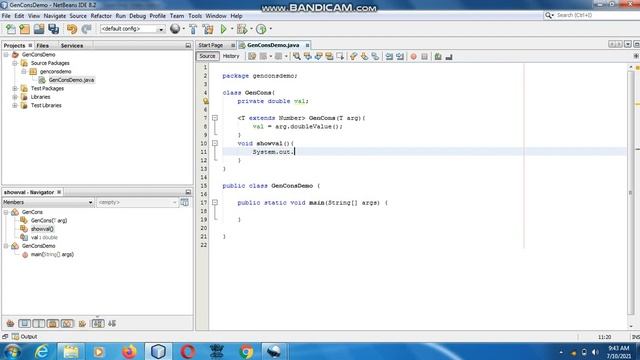Collapse GenConsDemo project node
Image resolution: width=640 pixels, height=360 pixels.
[x=7, y=54]
